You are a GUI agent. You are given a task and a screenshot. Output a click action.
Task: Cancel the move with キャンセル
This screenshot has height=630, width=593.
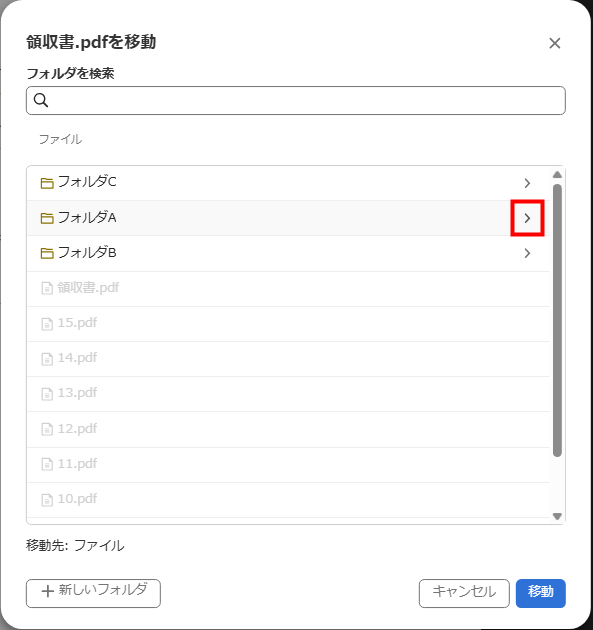(x=464, y=593)
